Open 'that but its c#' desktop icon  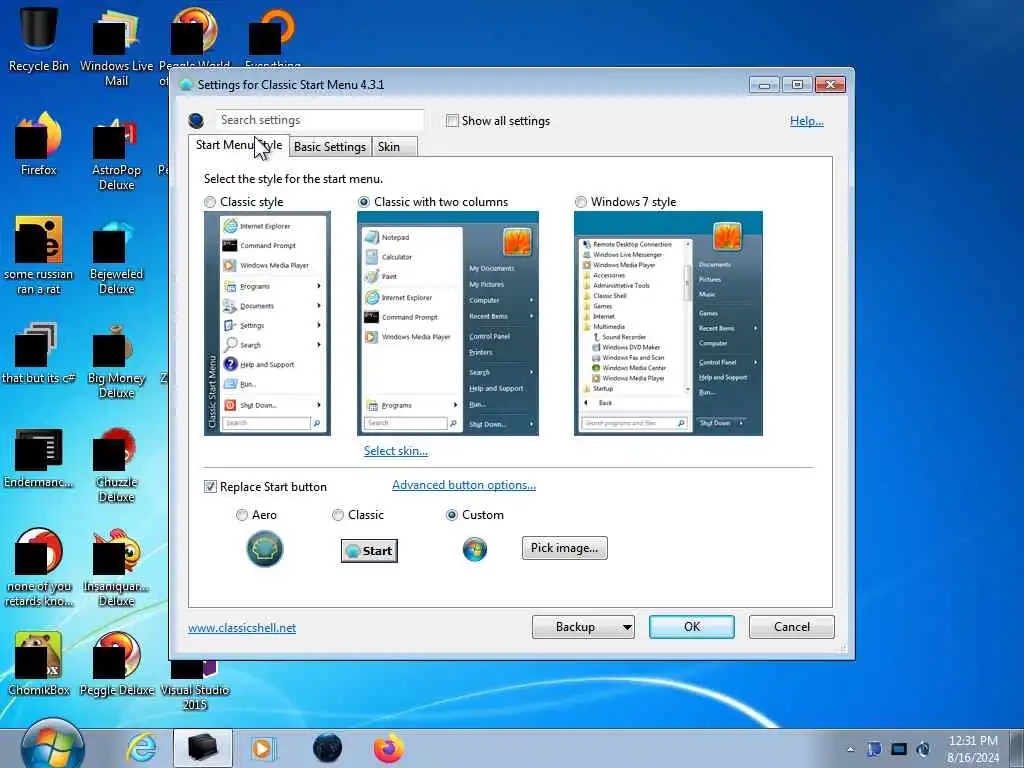39,353
